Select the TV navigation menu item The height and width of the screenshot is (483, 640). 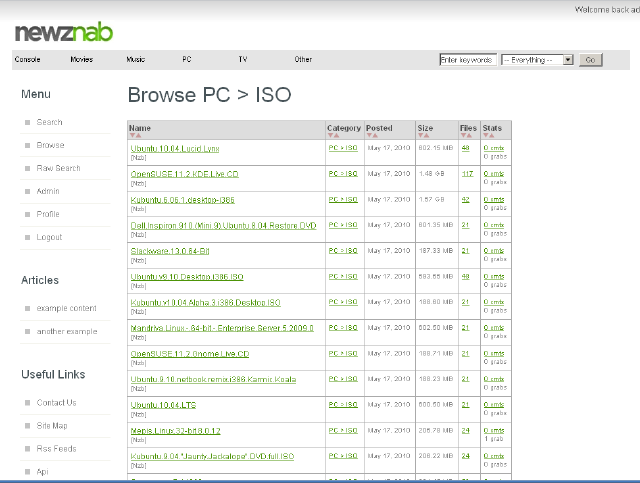click(x=242, y=60)
